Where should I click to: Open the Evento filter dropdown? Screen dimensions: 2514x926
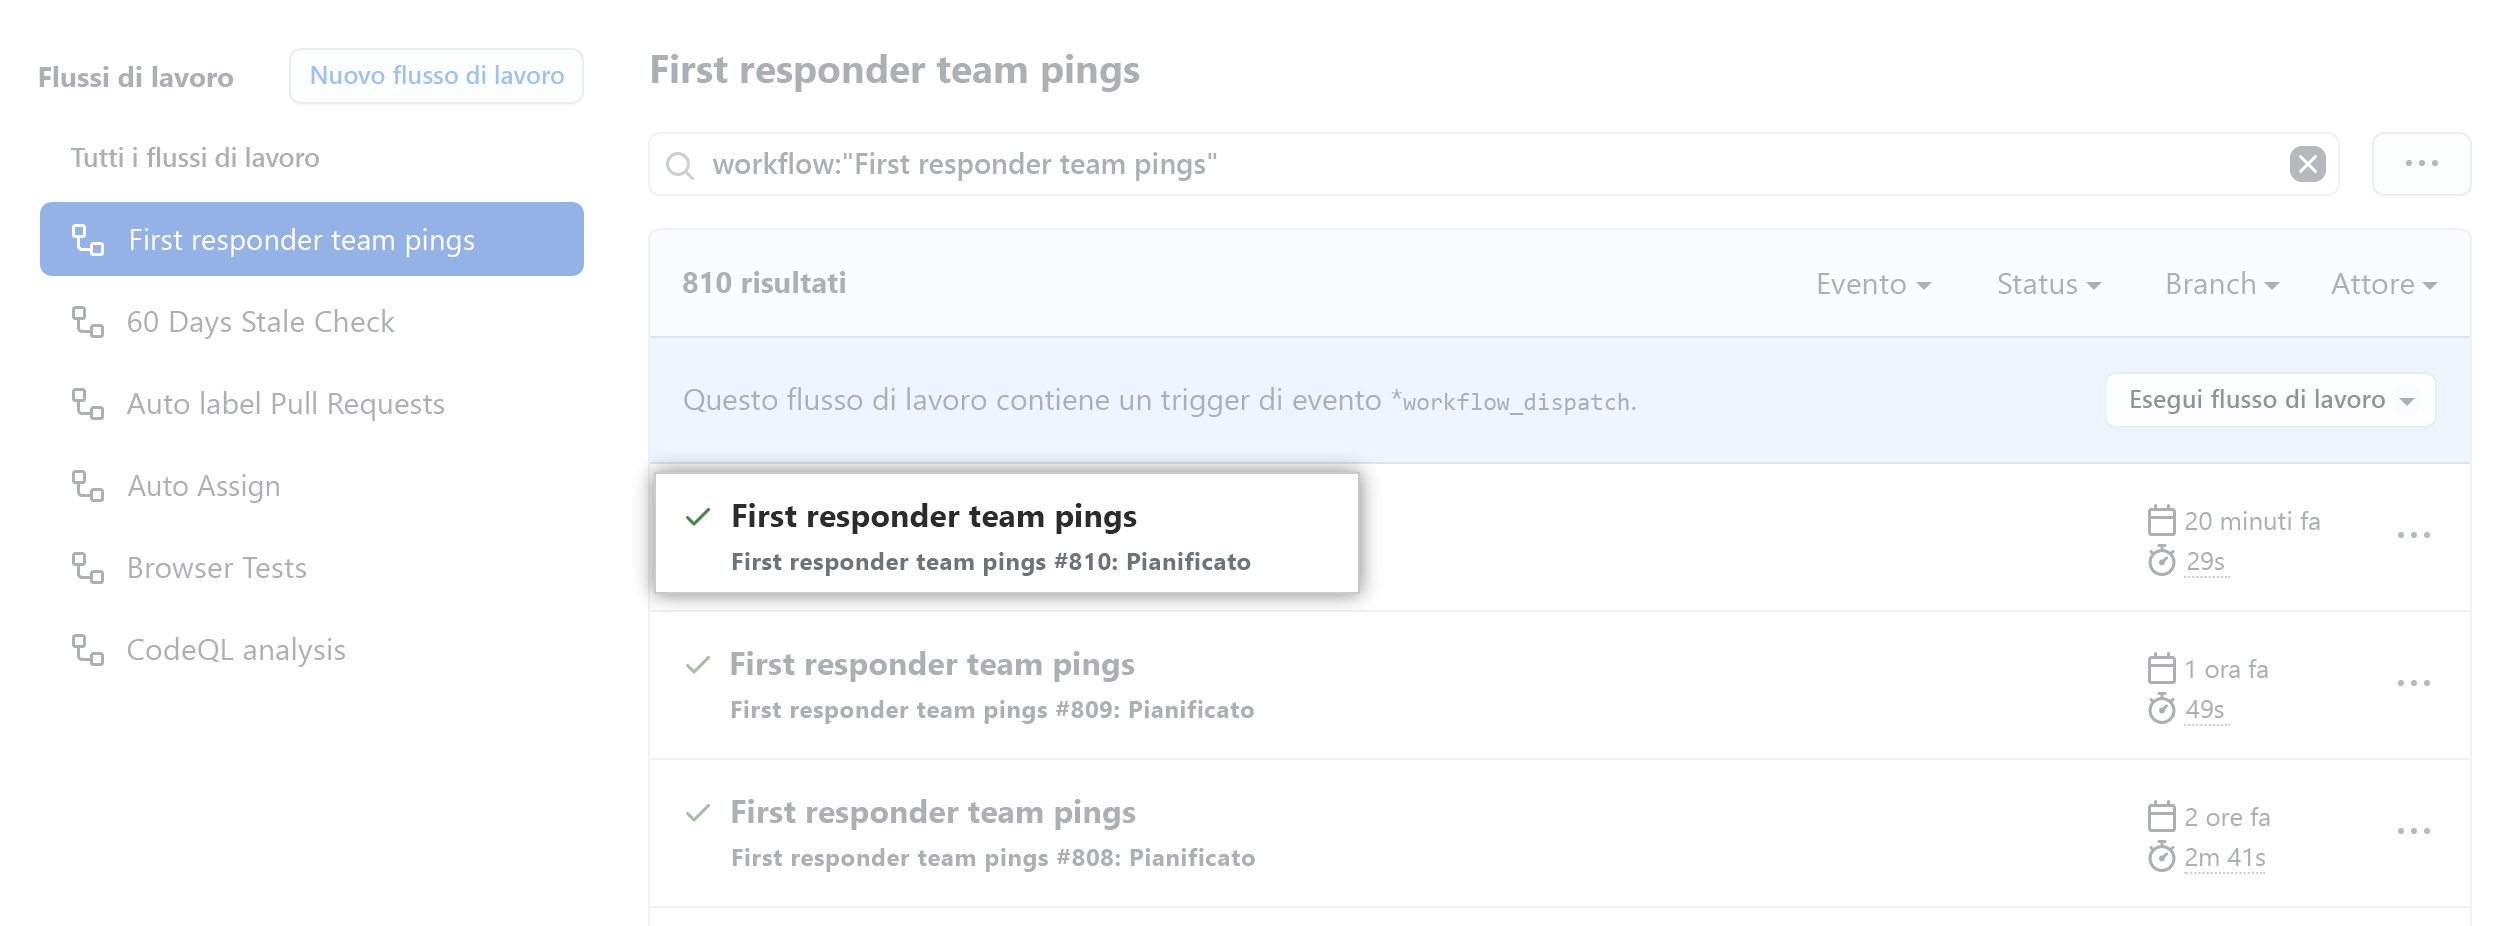point(1875,284)
